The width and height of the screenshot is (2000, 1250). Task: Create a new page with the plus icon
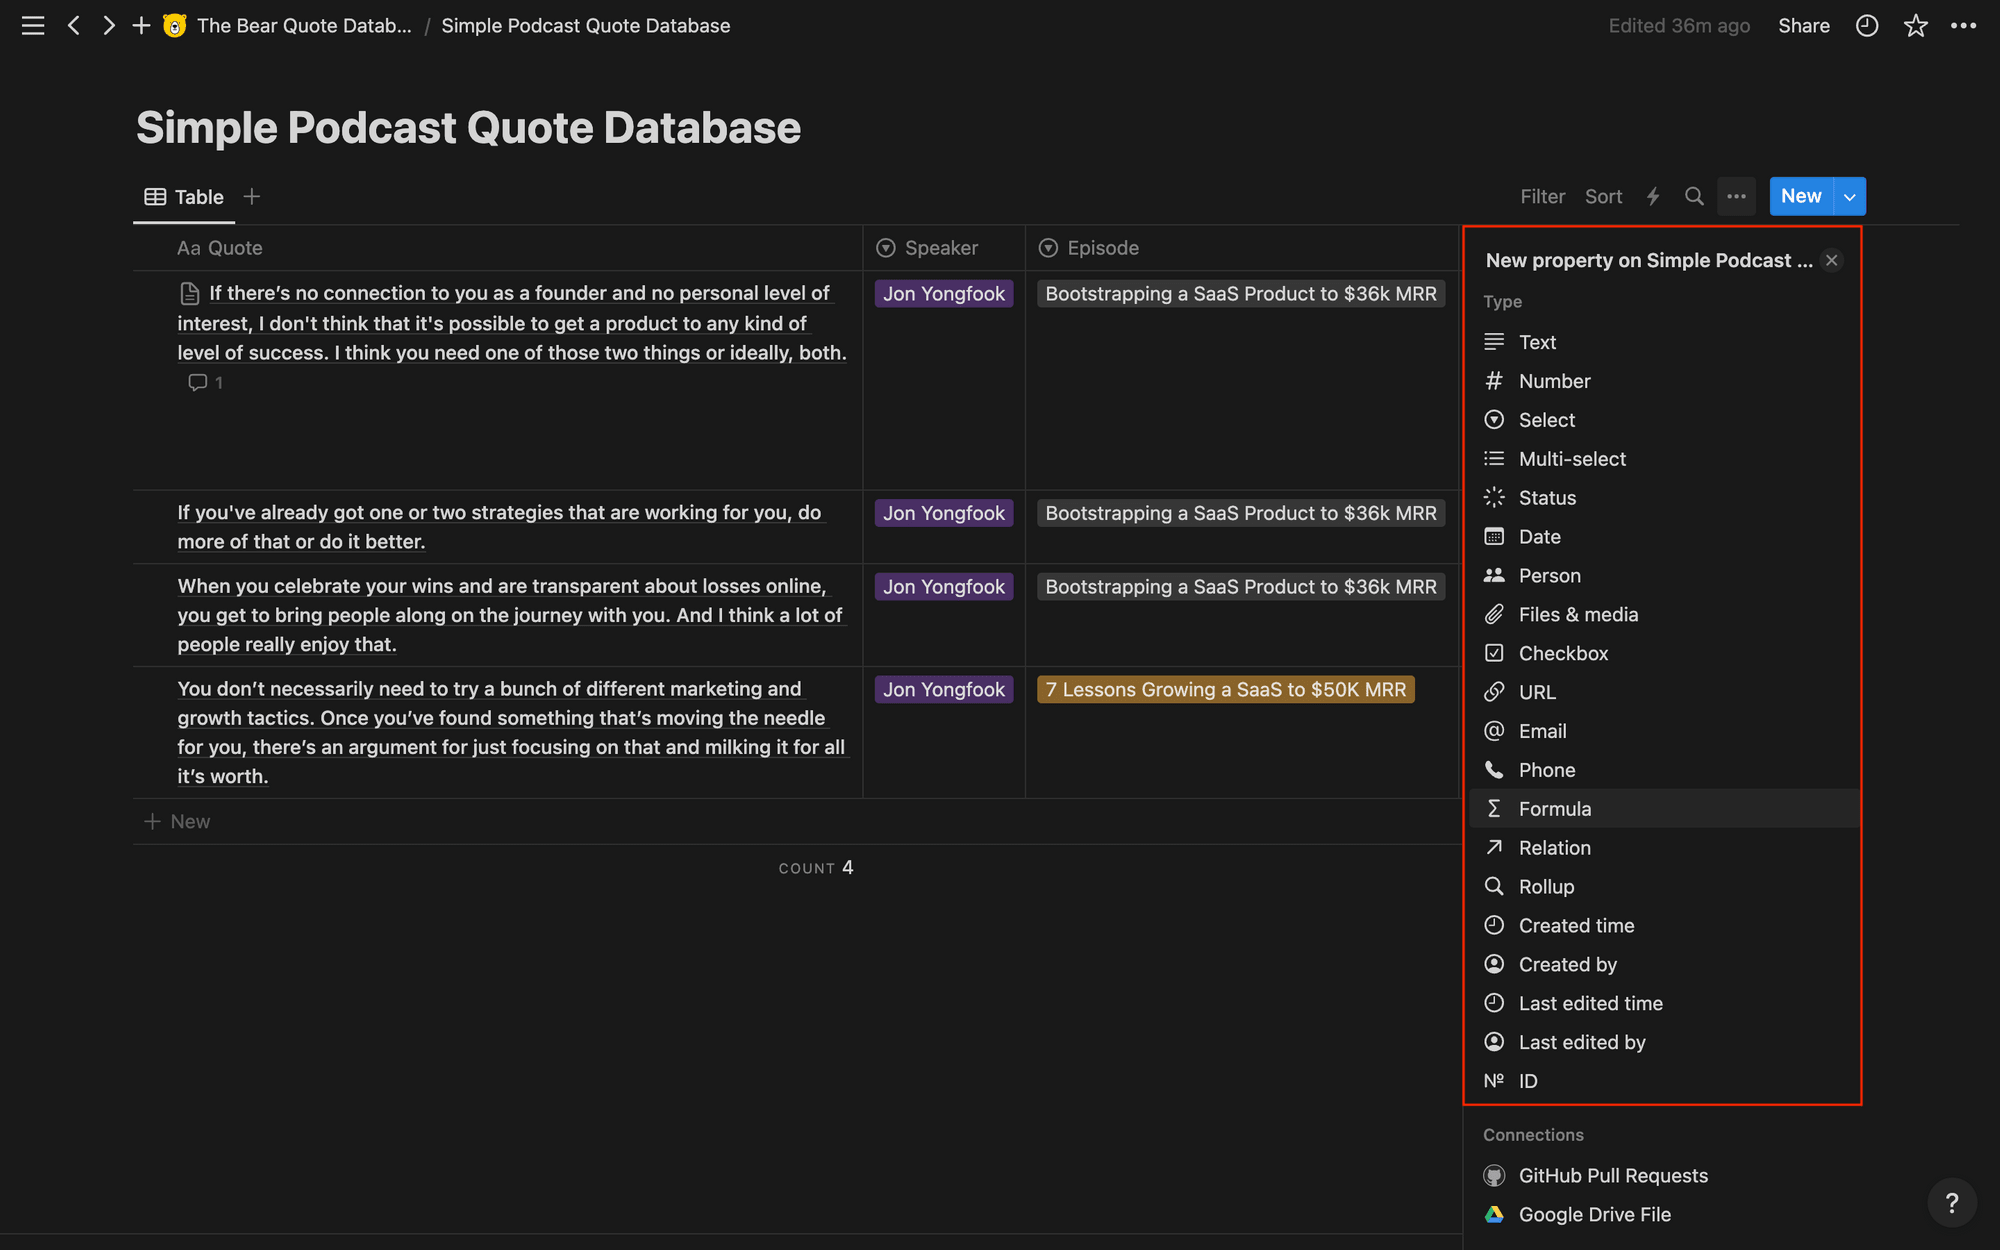pos(141,25)
